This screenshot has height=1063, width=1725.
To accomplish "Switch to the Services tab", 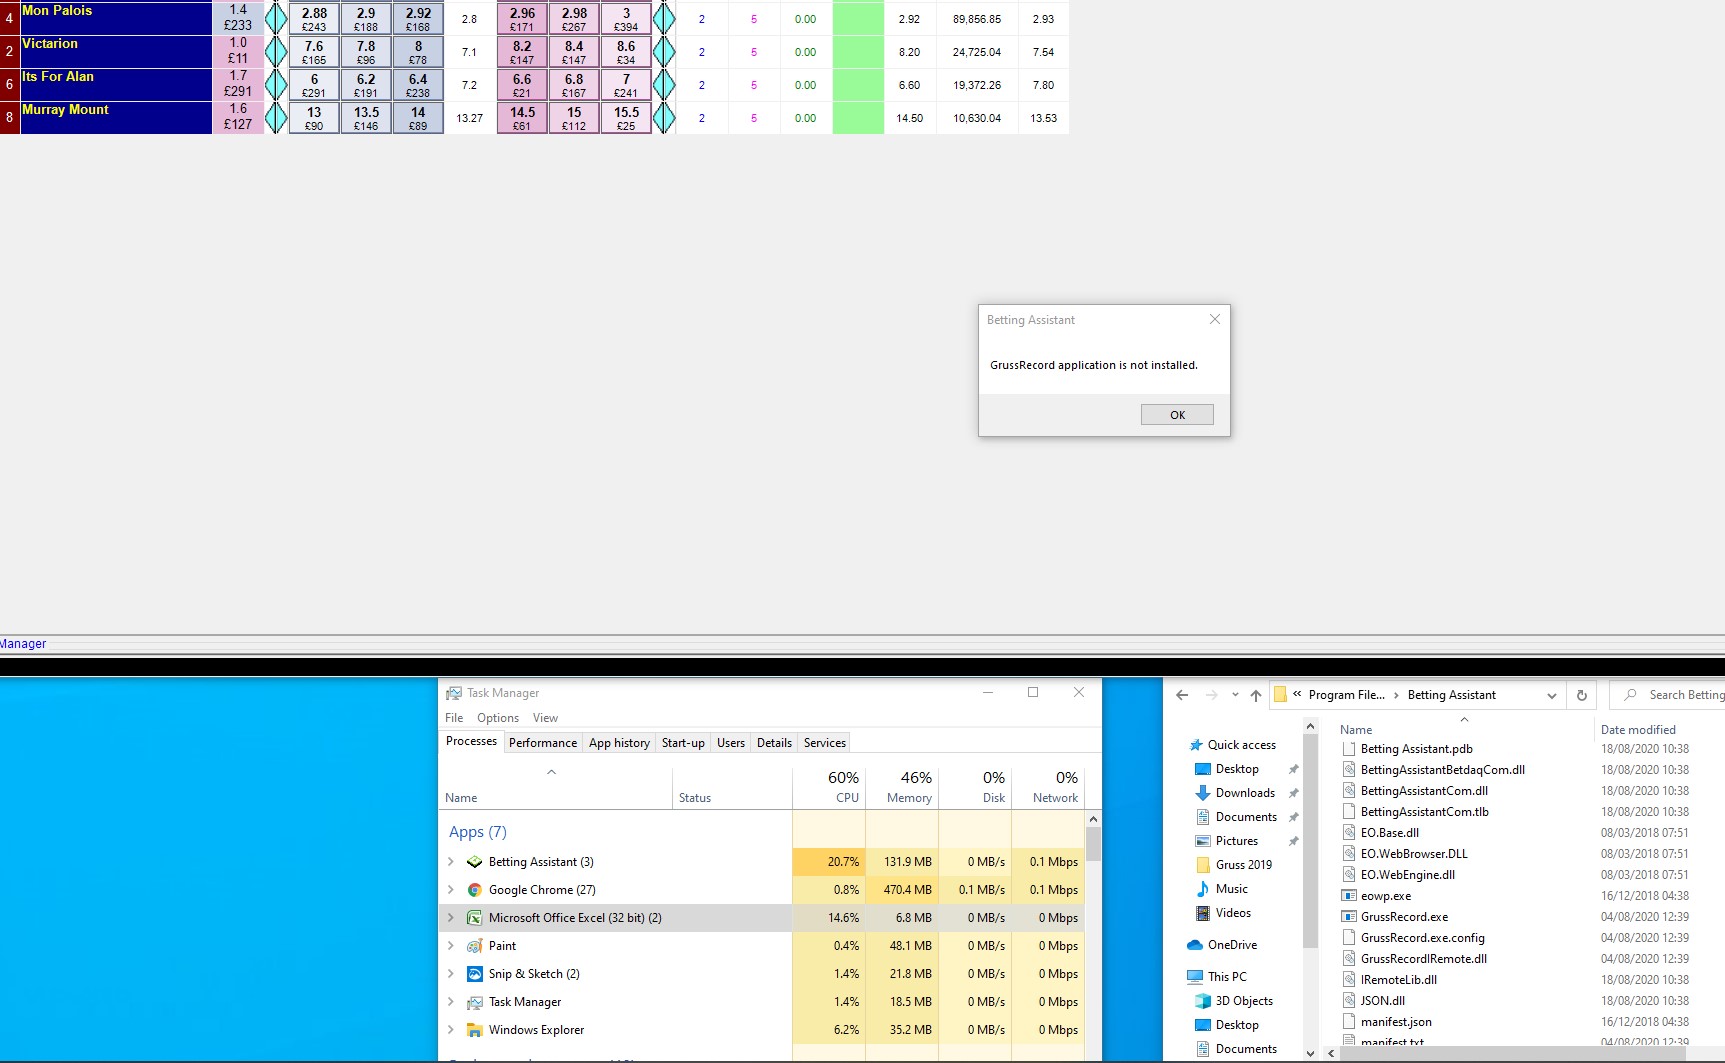I will 825,743.
